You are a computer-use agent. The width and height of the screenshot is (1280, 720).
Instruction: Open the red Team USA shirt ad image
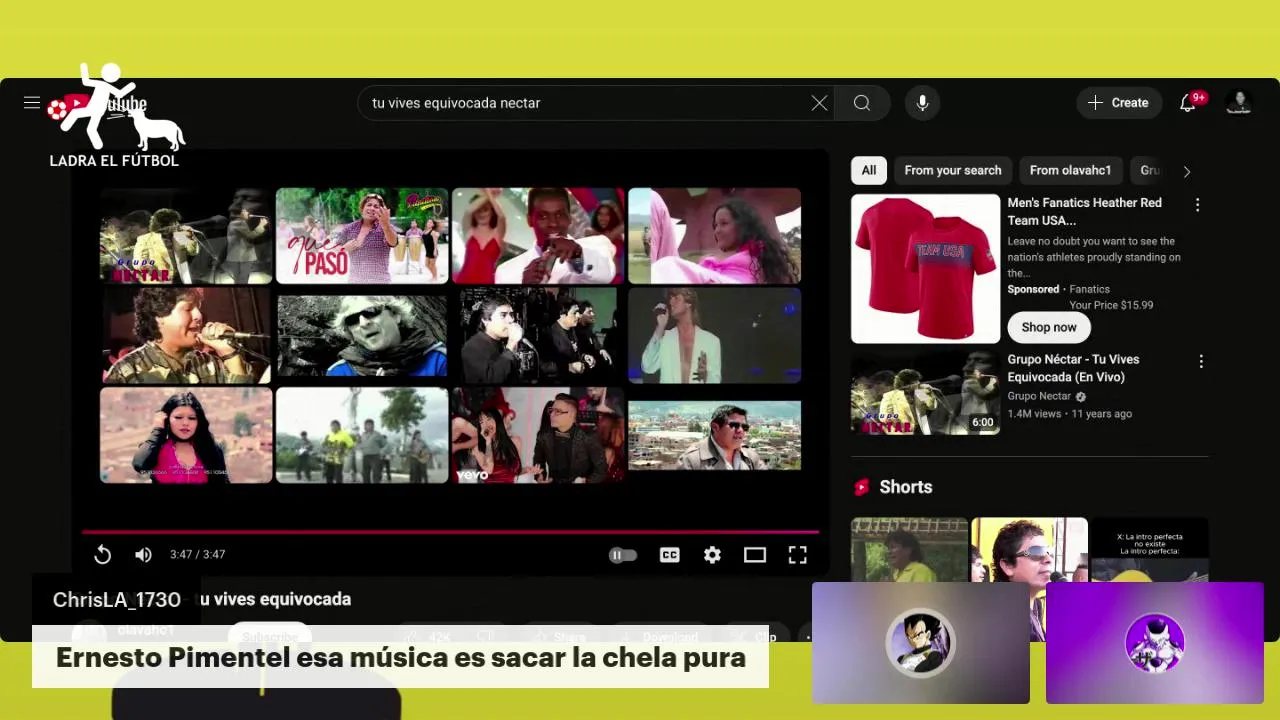click(925, 269)
